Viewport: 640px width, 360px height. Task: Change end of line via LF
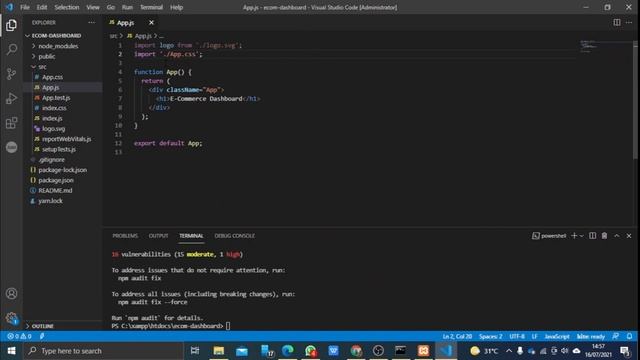tap(534, 336)
